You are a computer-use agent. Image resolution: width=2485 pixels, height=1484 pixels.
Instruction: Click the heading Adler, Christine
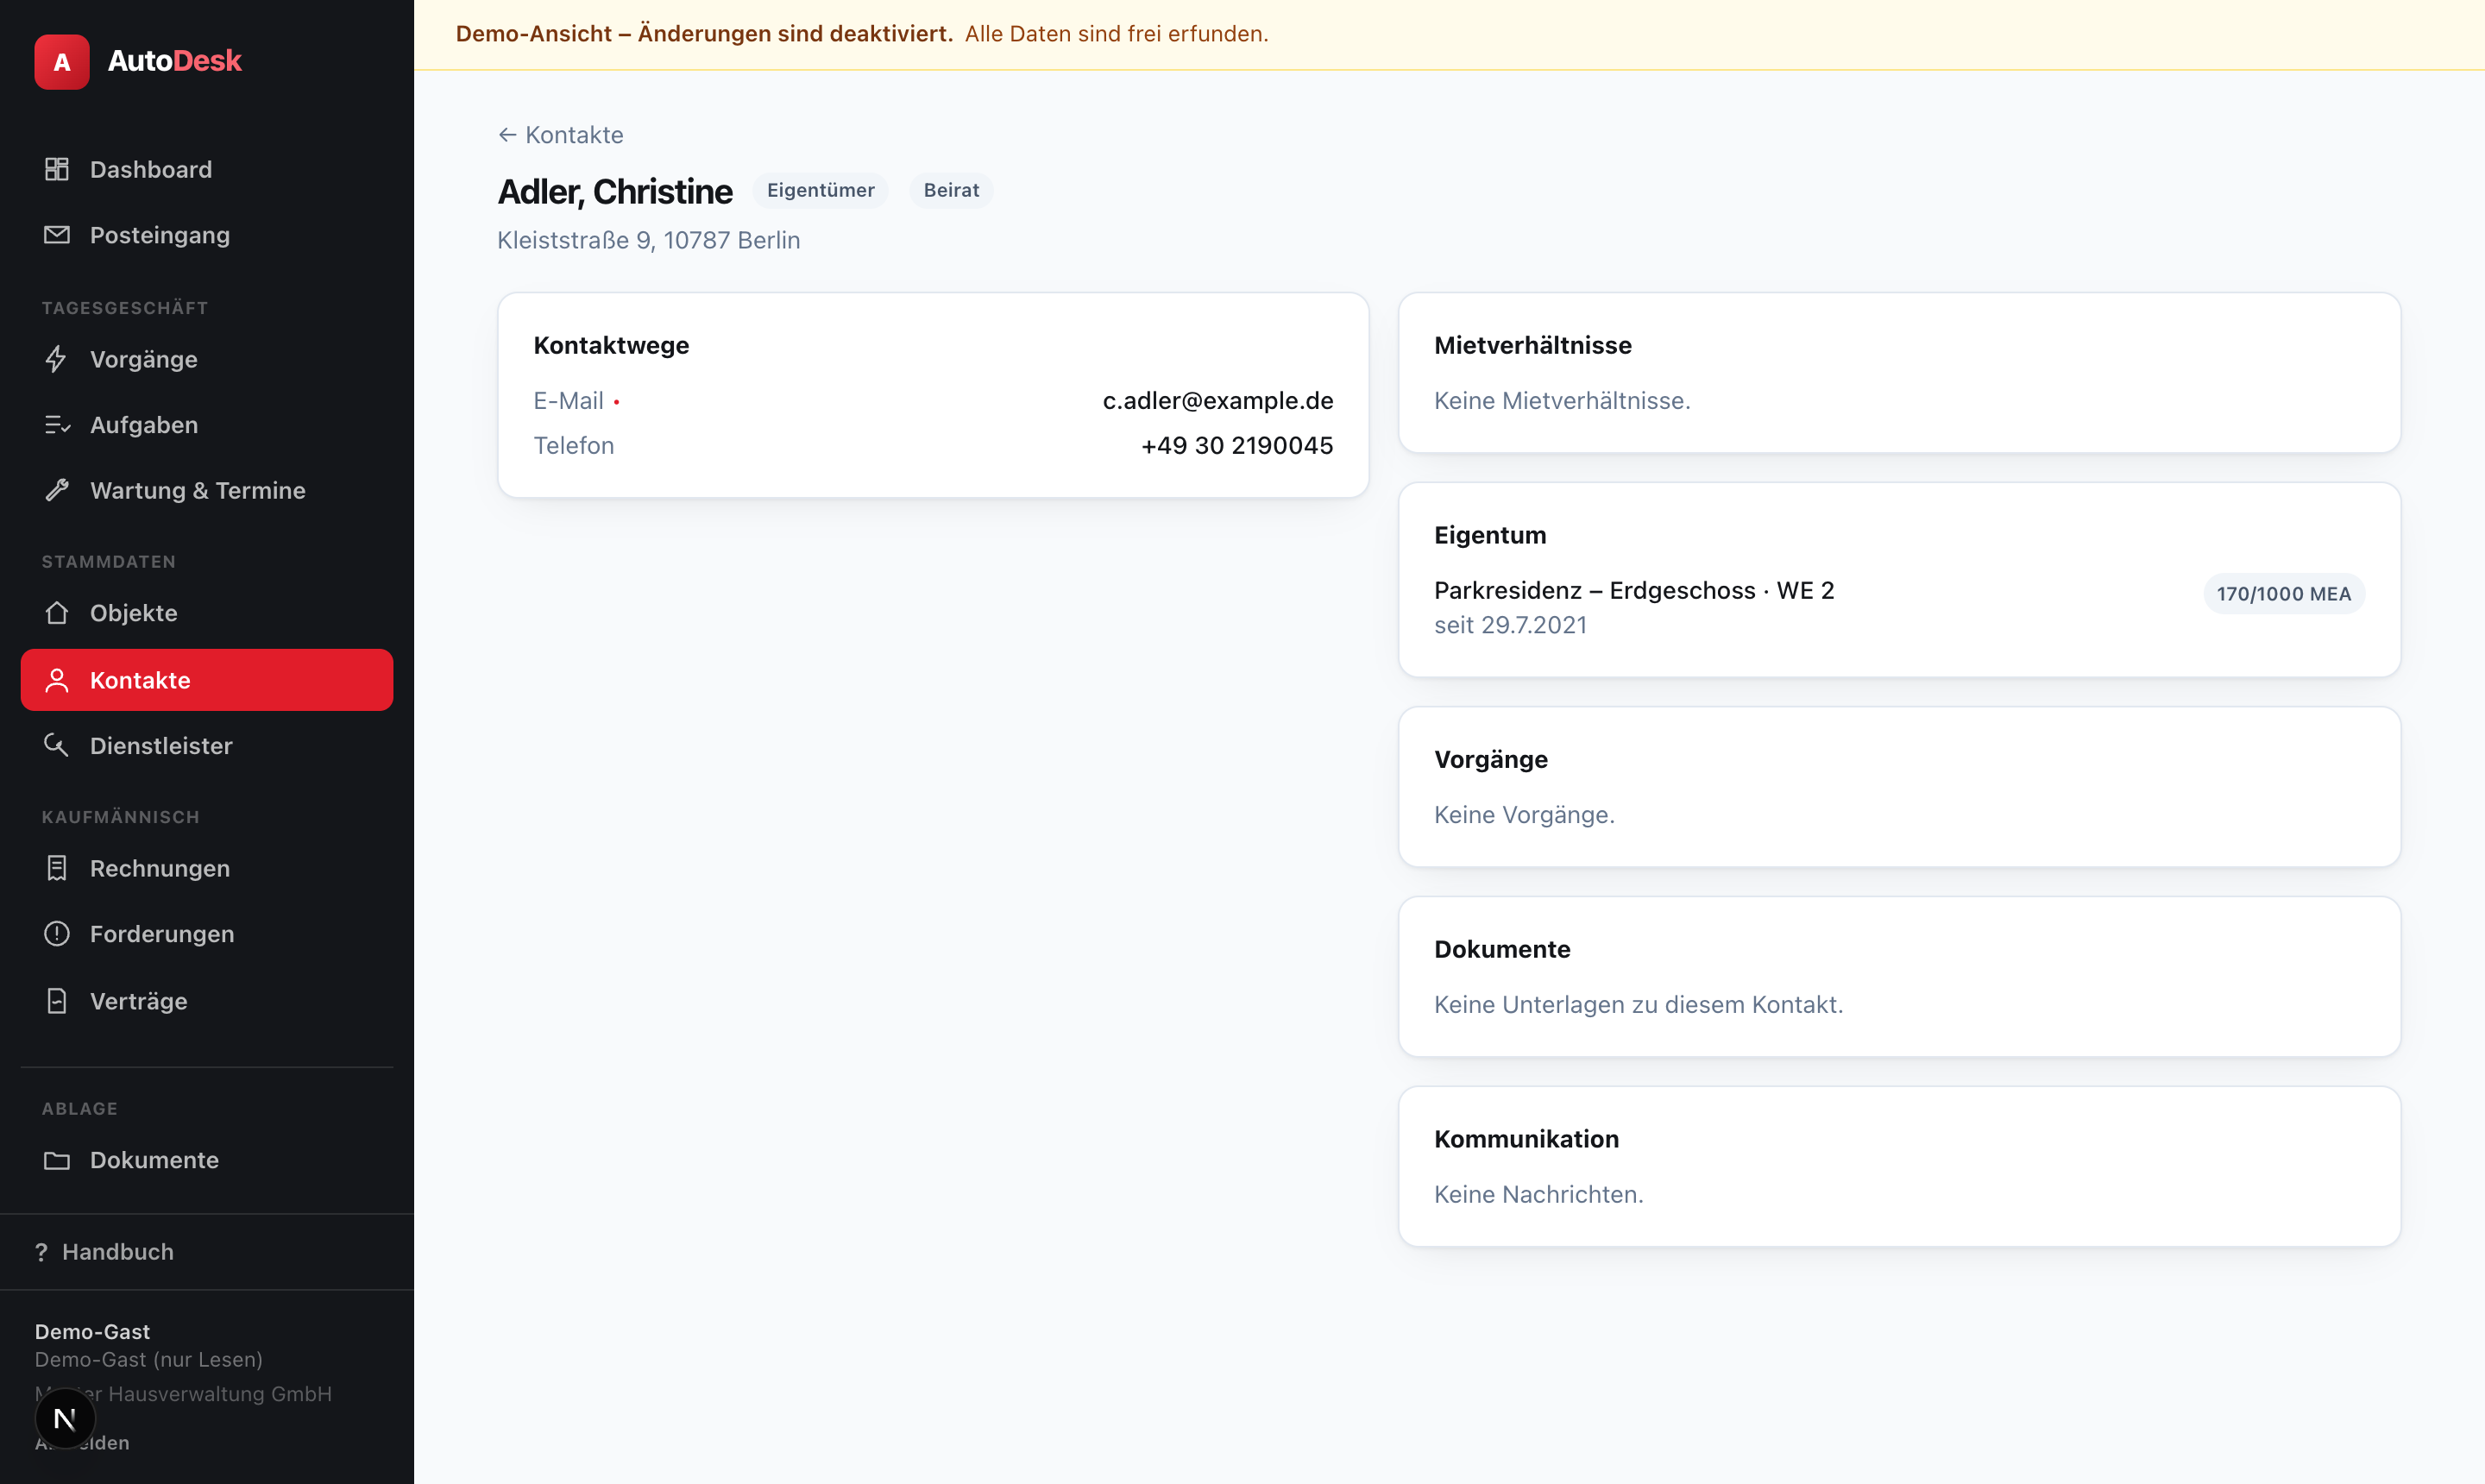(615, 191)
